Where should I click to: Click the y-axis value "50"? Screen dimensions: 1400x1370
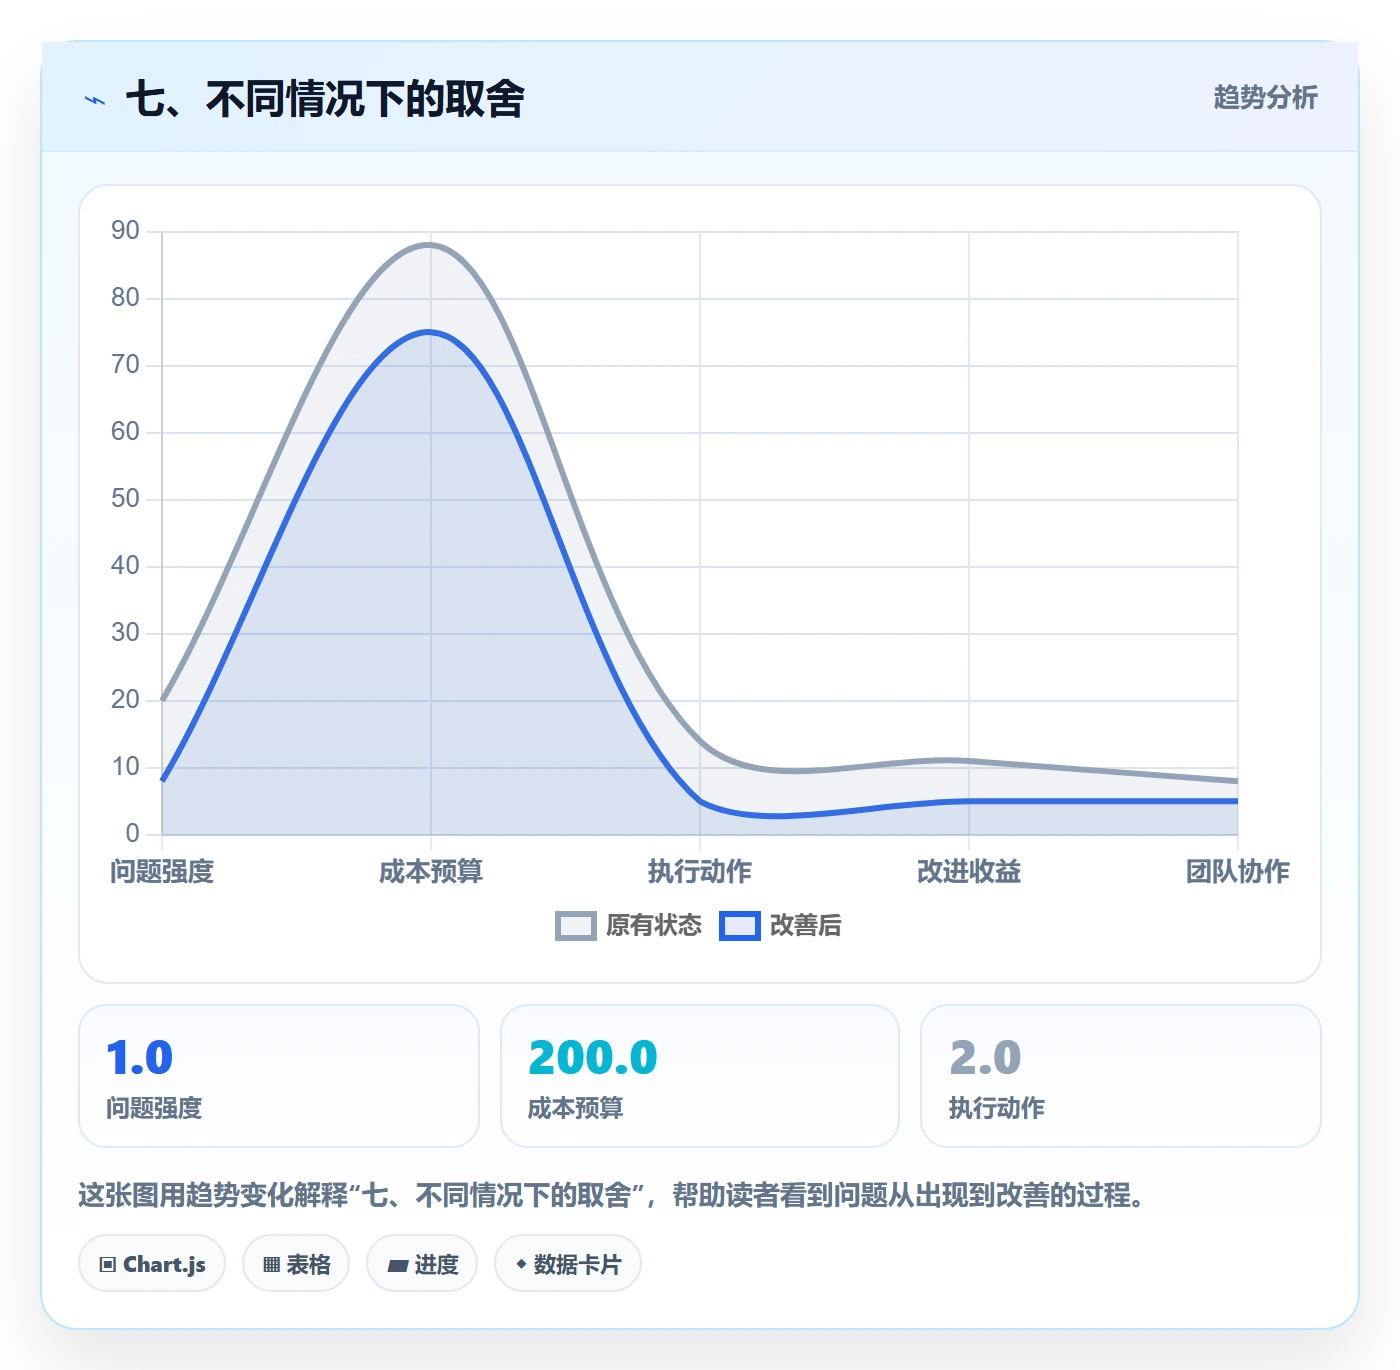[x=125, y=499]
